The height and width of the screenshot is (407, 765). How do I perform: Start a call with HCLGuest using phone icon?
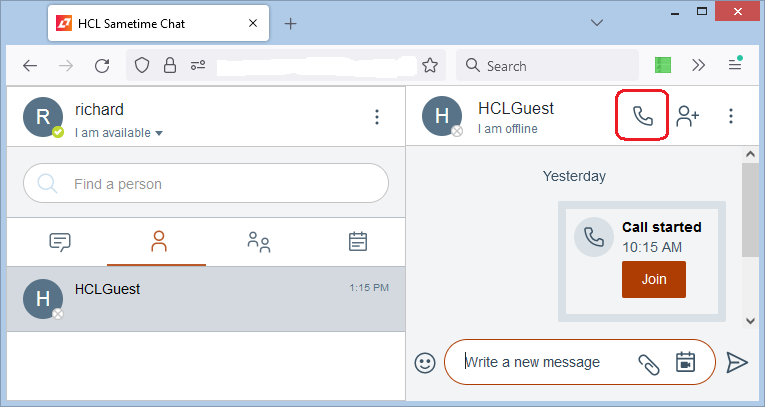click(642, 116)
